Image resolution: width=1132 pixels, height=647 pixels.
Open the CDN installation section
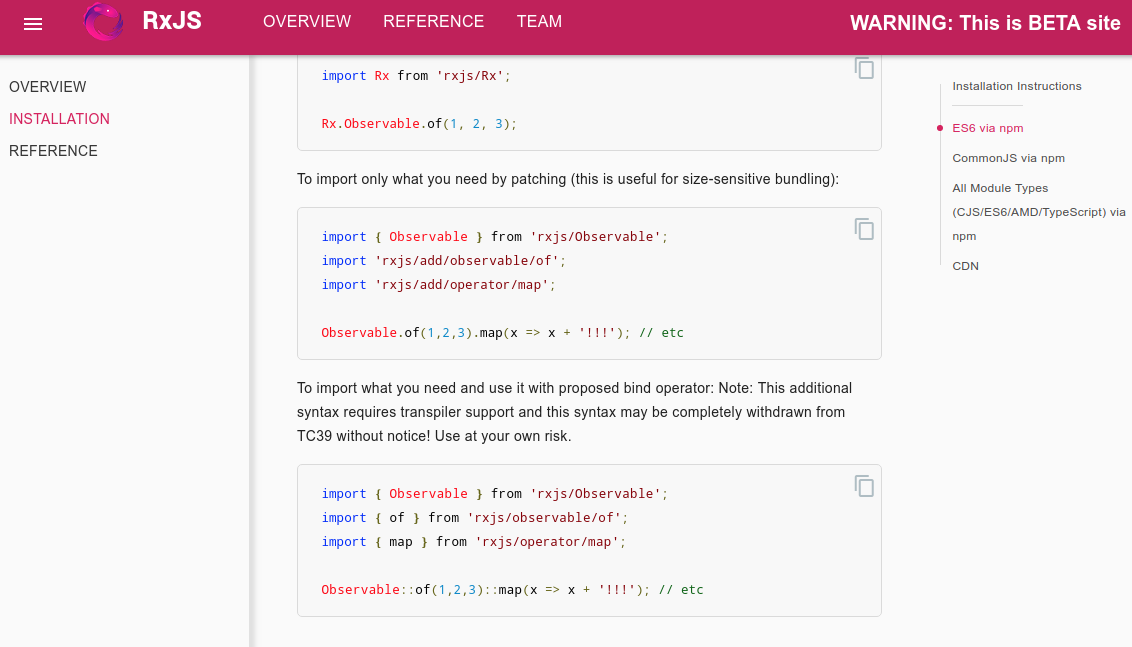tap(965, 266)
